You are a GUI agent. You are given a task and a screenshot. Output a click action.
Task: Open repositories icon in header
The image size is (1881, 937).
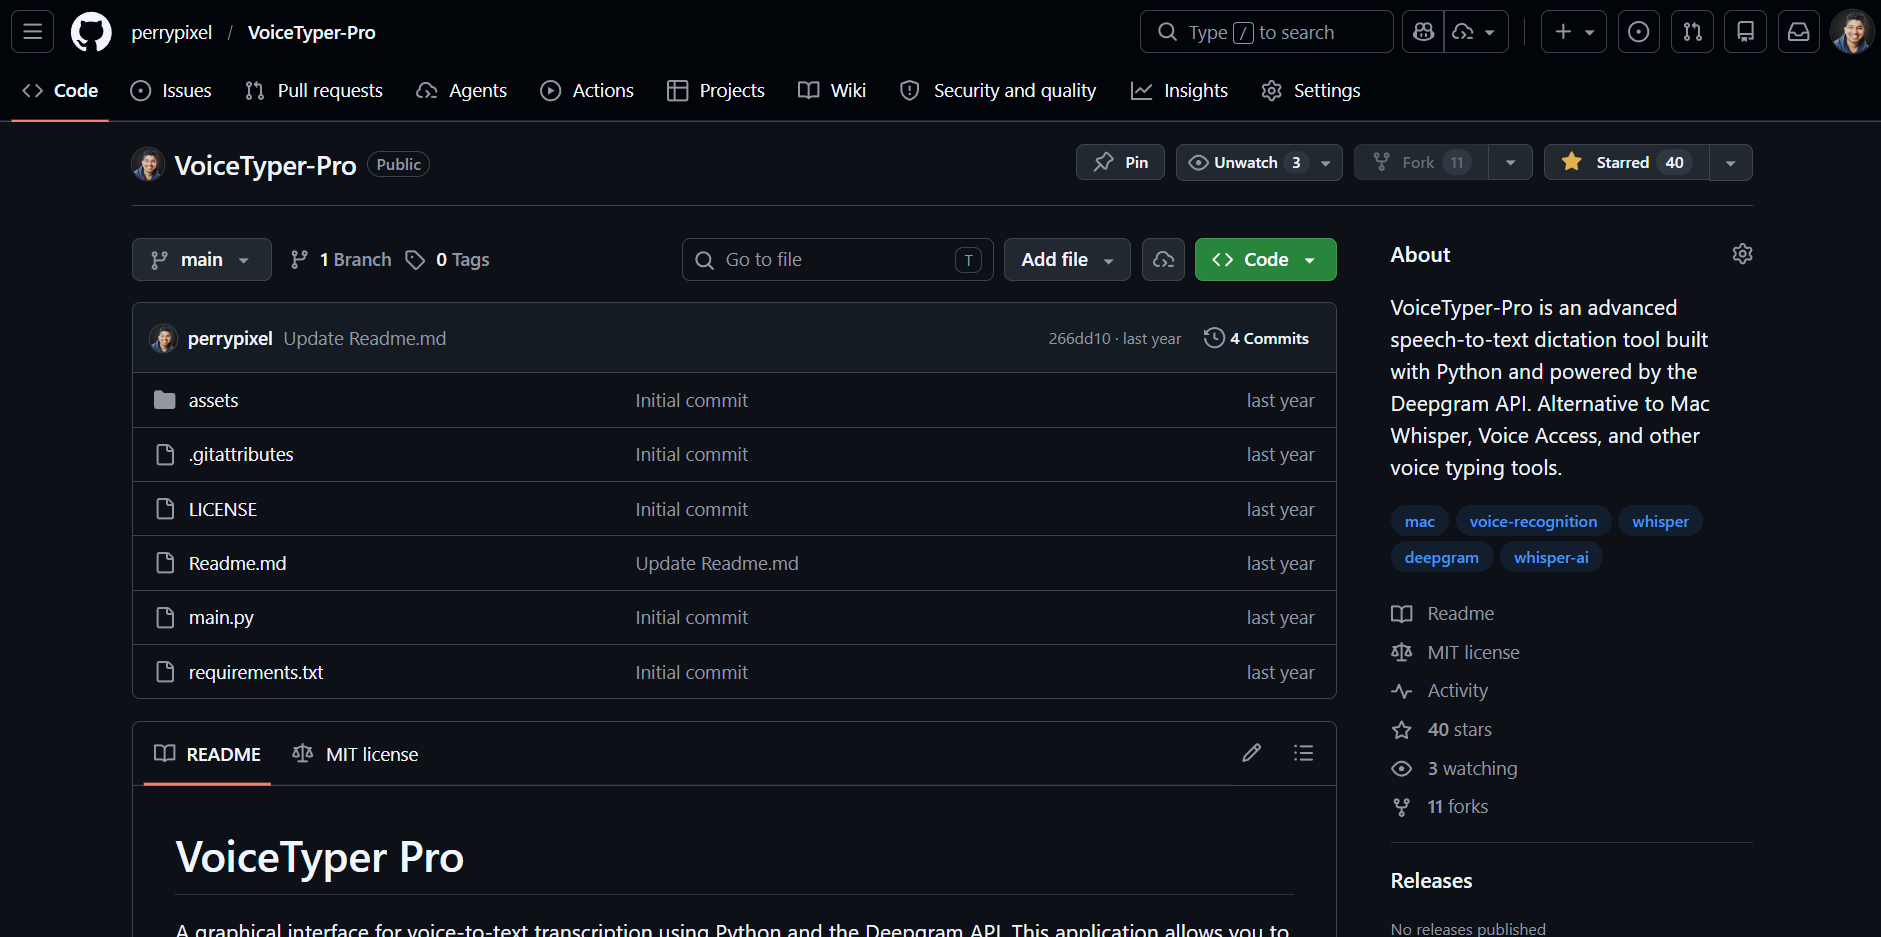coord(1745,32)
